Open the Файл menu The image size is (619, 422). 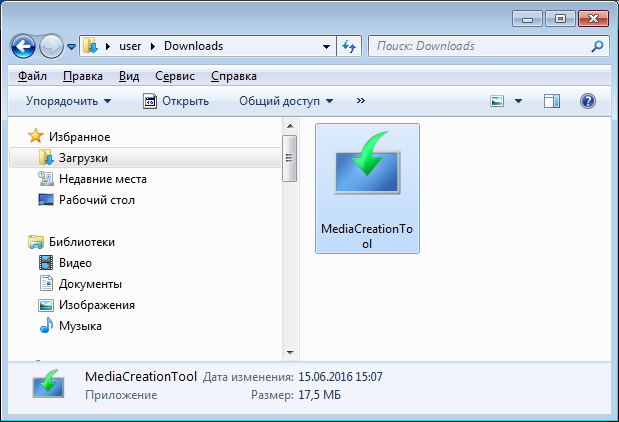click(32, 76)
